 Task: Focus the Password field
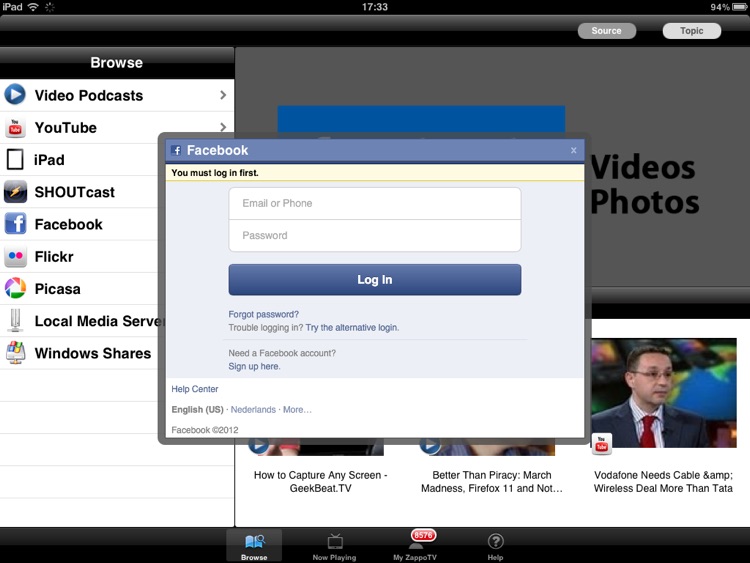click(x=375, y=235)
